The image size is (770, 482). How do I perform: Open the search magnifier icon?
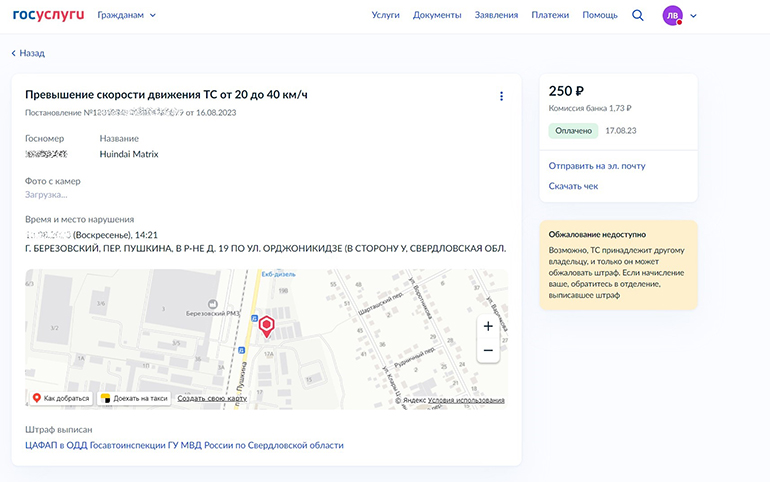[638, 16]
